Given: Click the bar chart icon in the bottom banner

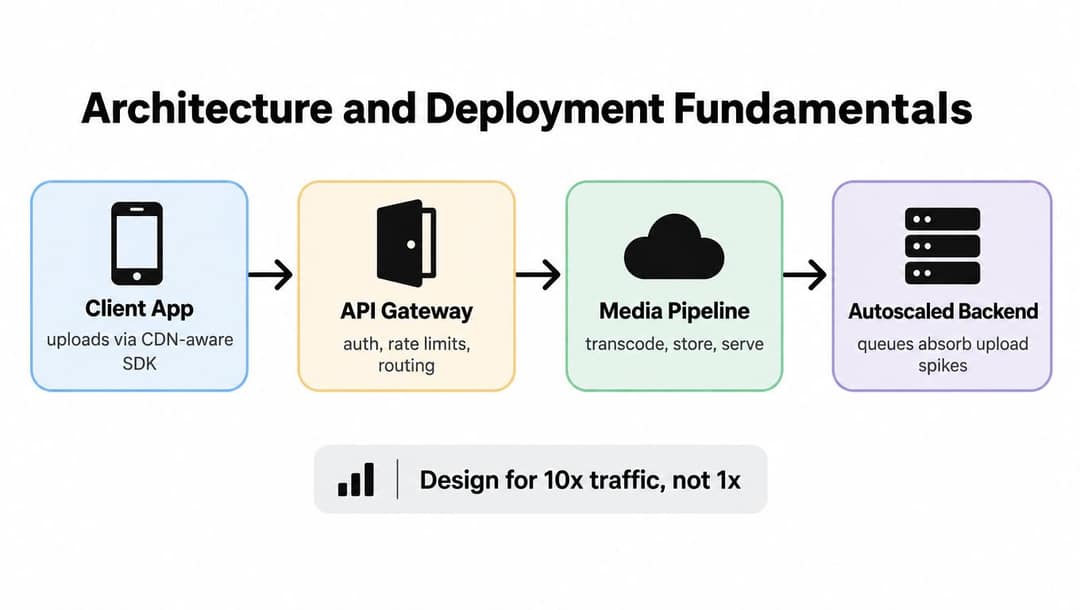Looking at the screenshot, I should [356, 479].
